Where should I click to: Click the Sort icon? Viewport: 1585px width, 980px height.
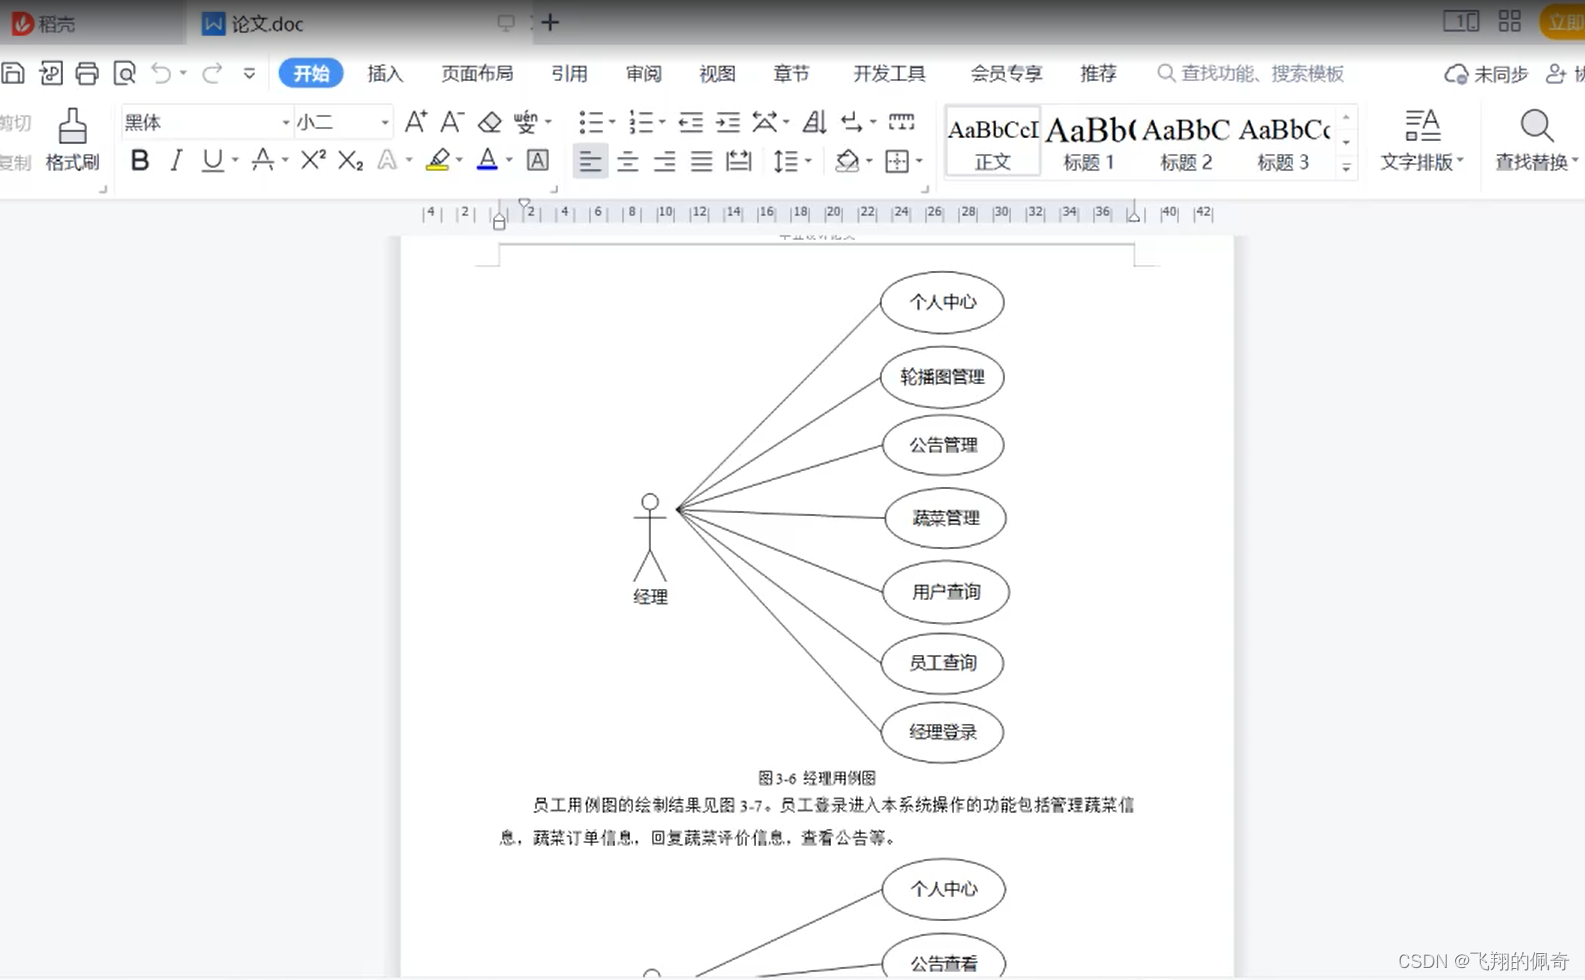tap(814, 122)
